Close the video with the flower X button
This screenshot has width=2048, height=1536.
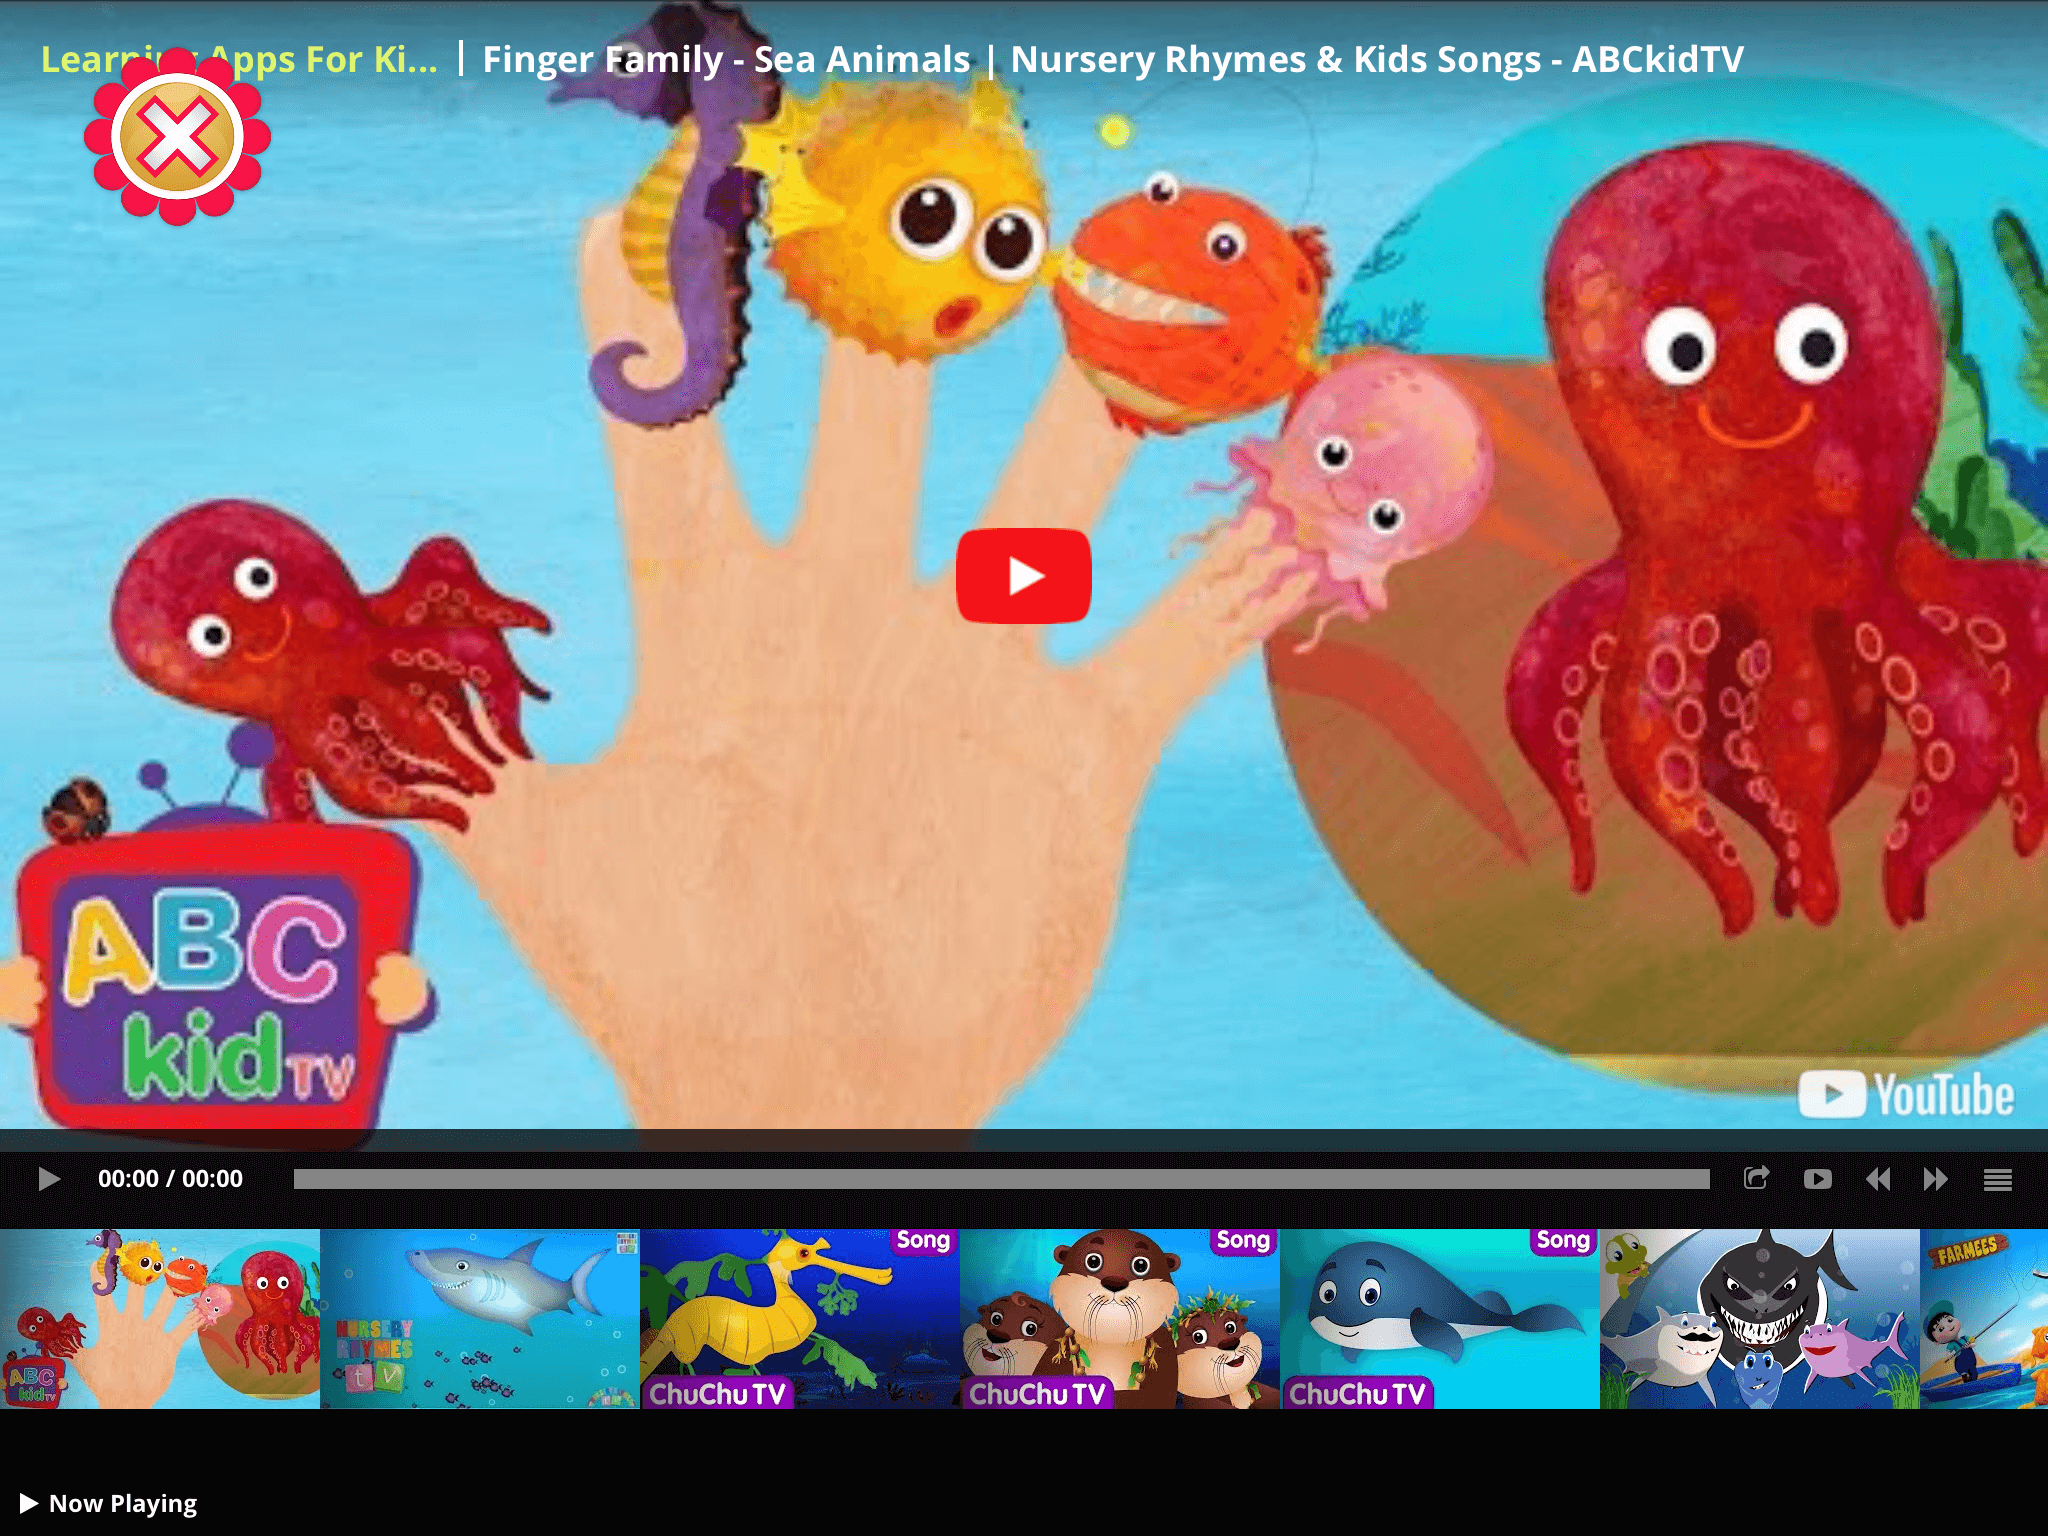(177, 137)
